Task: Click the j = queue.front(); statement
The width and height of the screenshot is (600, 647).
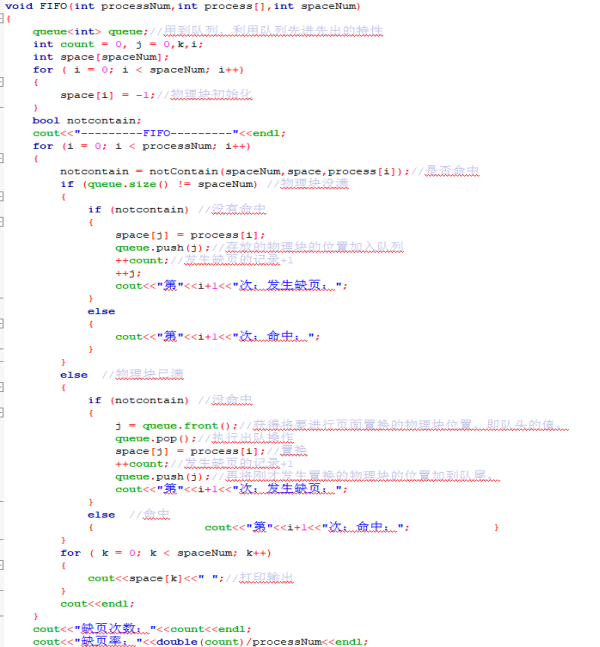Action: pyautogui.click(x=177, y=426)
